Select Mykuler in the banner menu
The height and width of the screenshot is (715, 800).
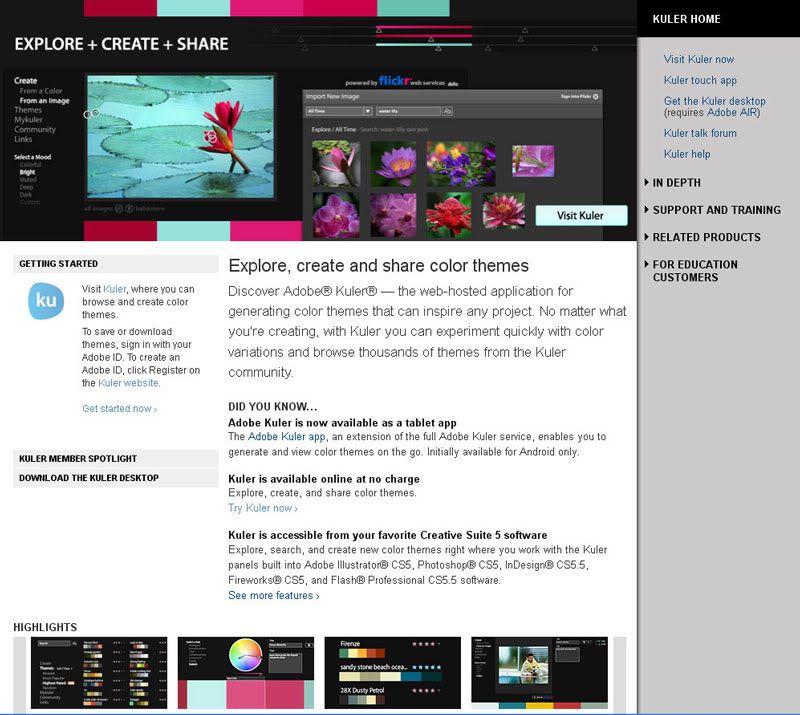pos(29,119)
